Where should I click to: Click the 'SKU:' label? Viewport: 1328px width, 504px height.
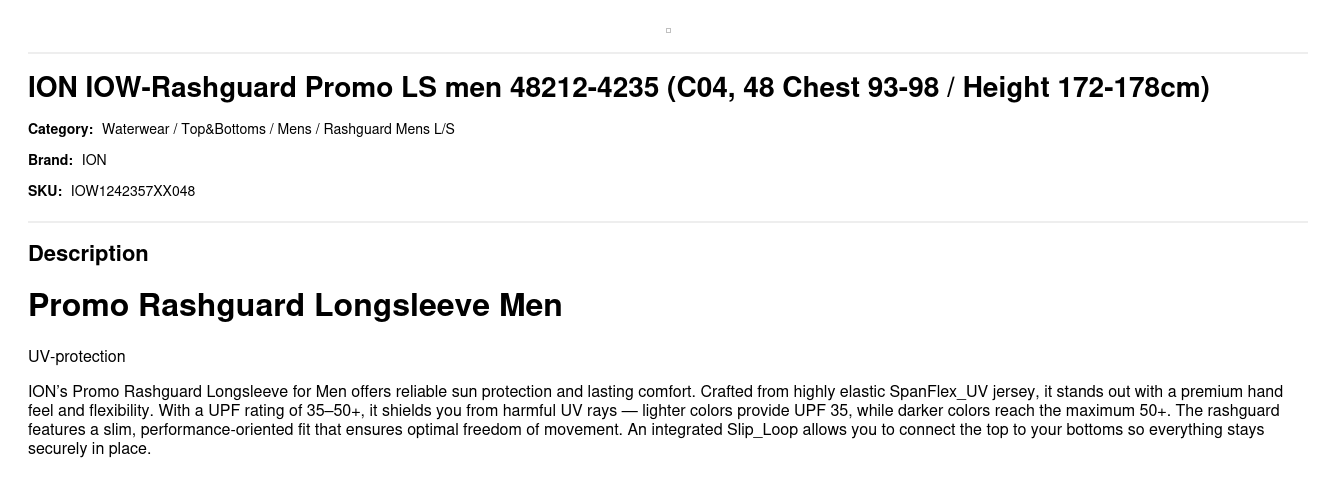(x=45, y=191)
